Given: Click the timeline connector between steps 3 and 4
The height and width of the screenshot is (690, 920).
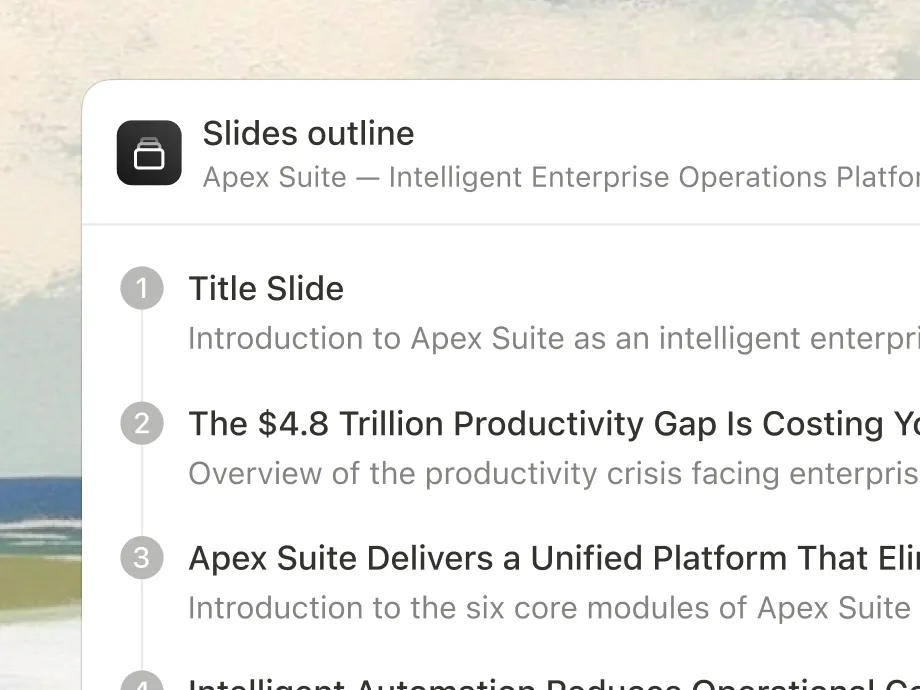Looking at the screenshot, I should pyautogui.click(x=142, y=625).
